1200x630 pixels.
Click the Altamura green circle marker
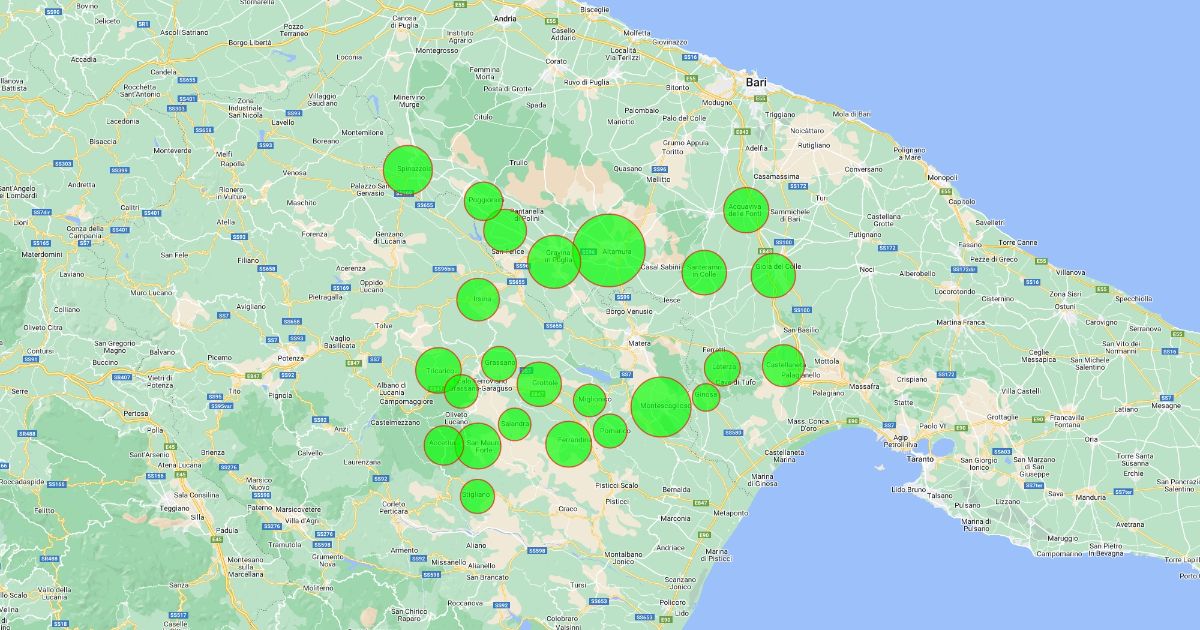pos(609,250)
